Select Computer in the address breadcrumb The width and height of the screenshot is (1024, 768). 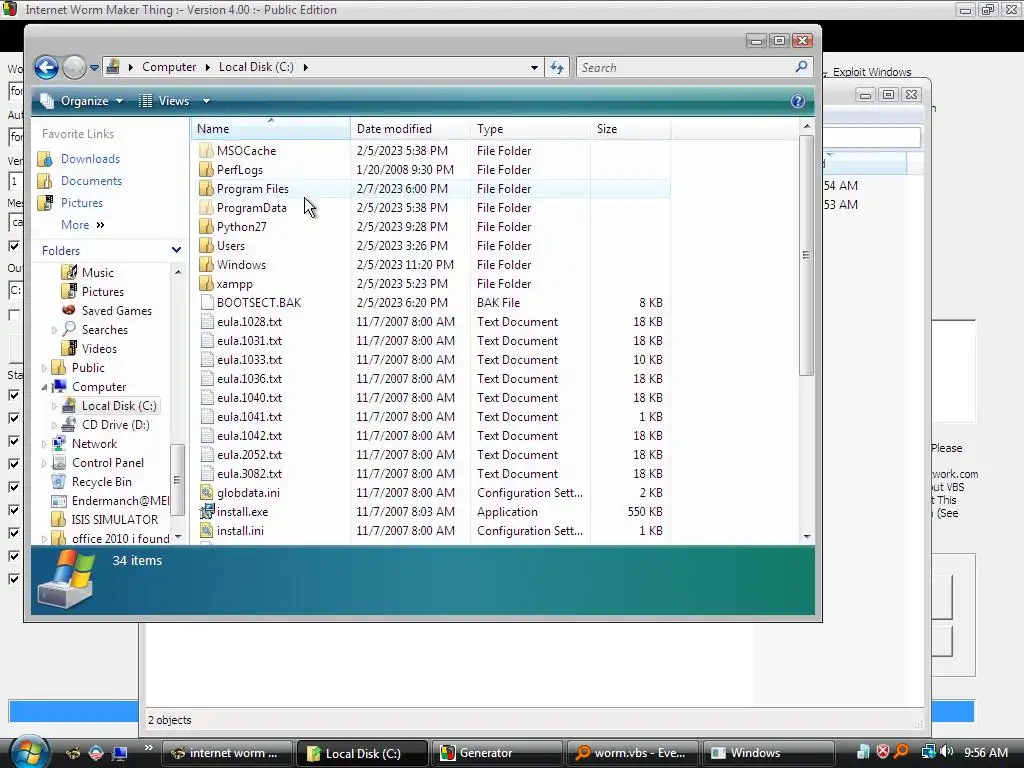point(168,67)
